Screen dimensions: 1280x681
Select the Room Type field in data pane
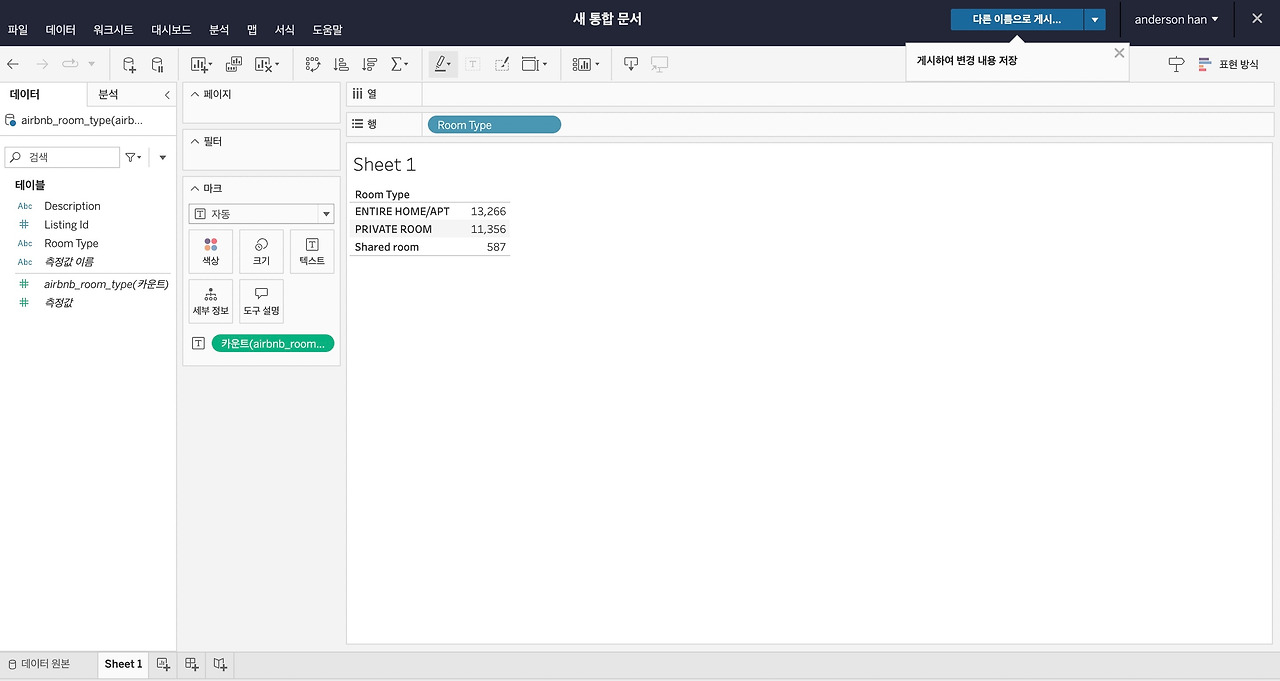[x=71, y=243]
